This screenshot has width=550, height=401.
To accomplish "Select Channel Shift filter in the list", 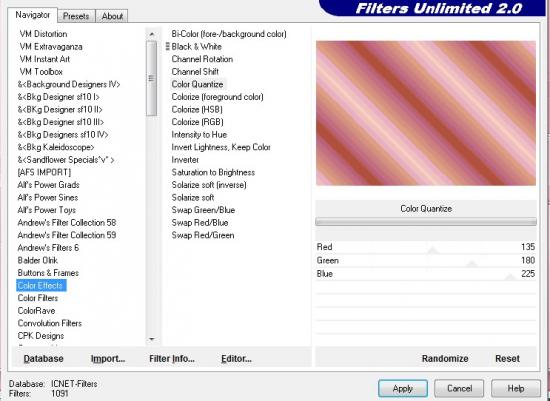I will [x=195, y=72].
